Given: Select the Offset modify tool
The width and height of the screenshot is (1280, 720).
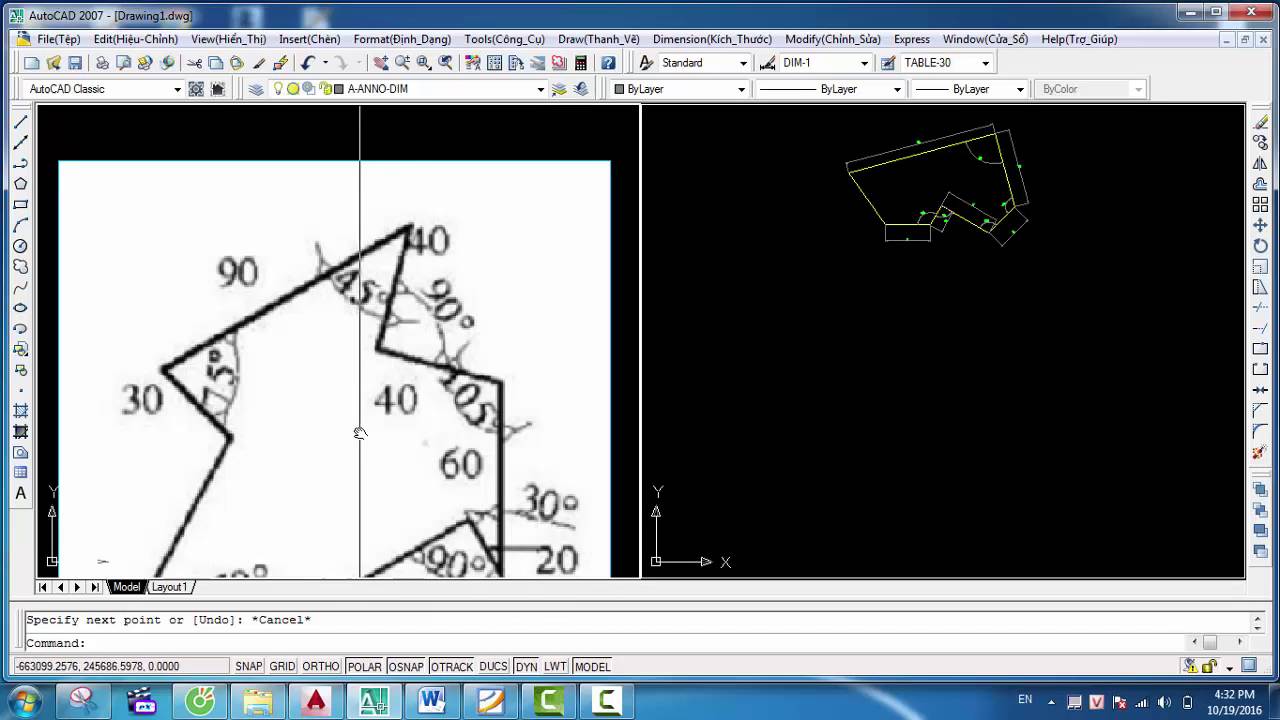Looking at the screenshot, I should tap(1260, 184).
